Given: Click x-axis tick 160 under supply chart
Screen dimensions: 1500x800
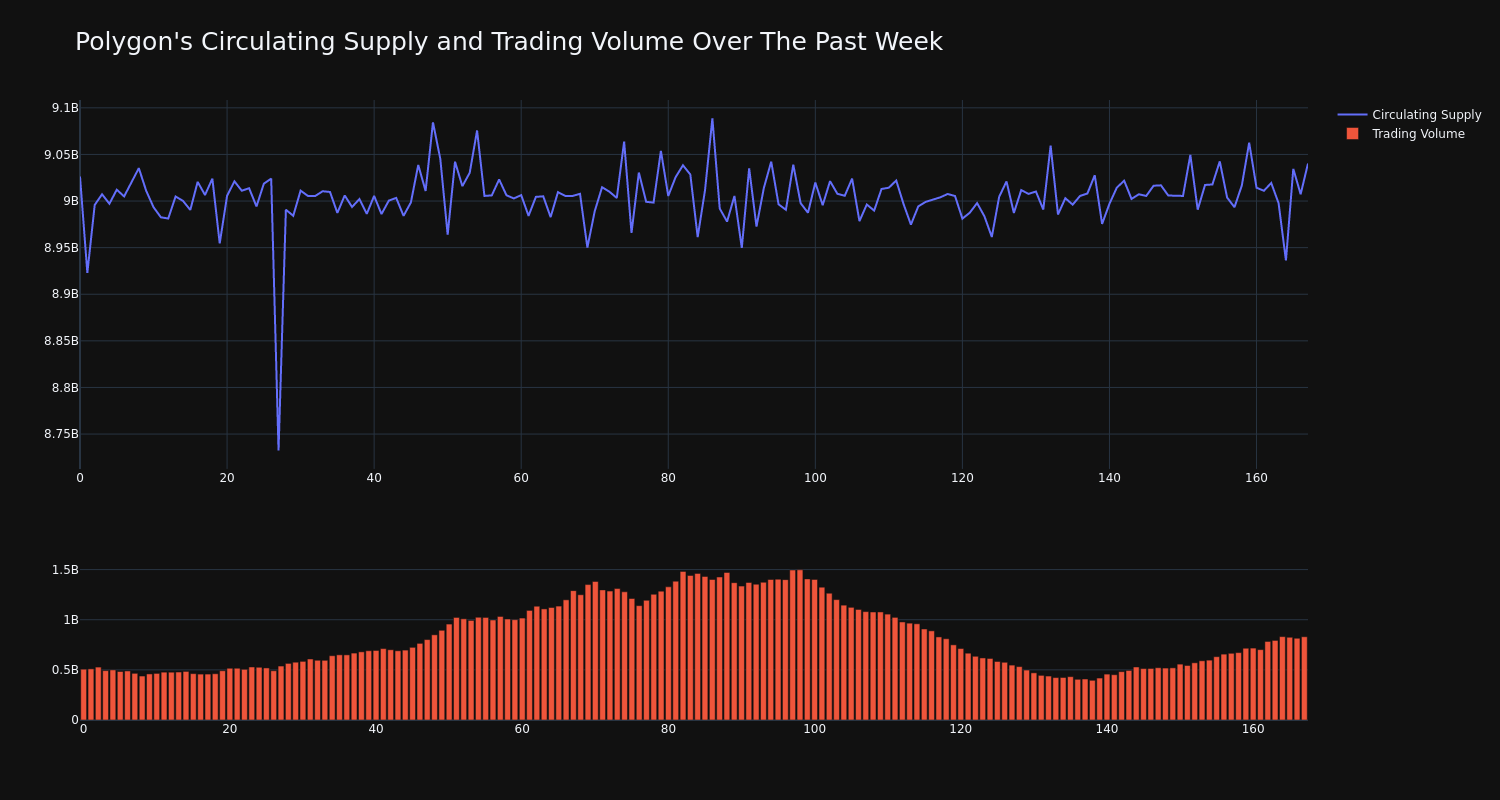Looking at the screenshot, I should 1256,478.
